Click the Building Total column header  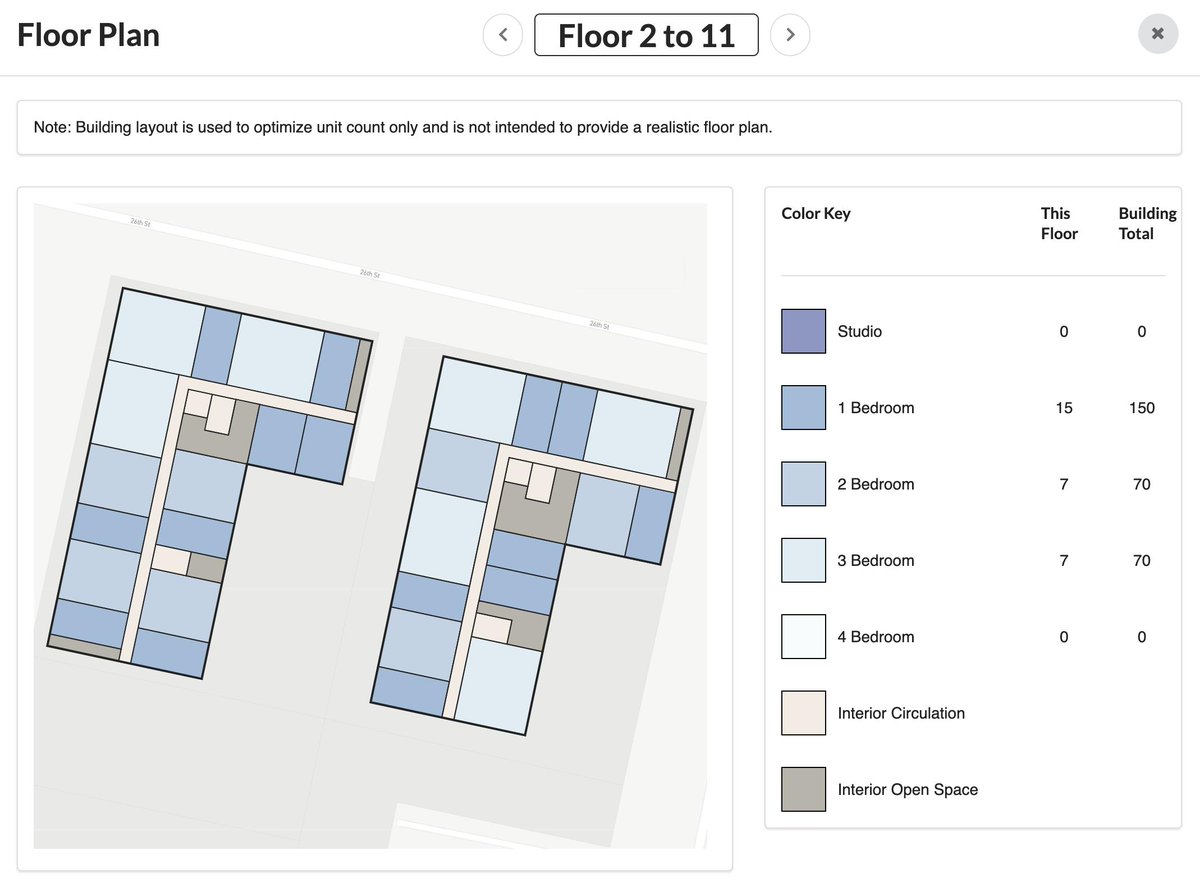pos(1147,223)
